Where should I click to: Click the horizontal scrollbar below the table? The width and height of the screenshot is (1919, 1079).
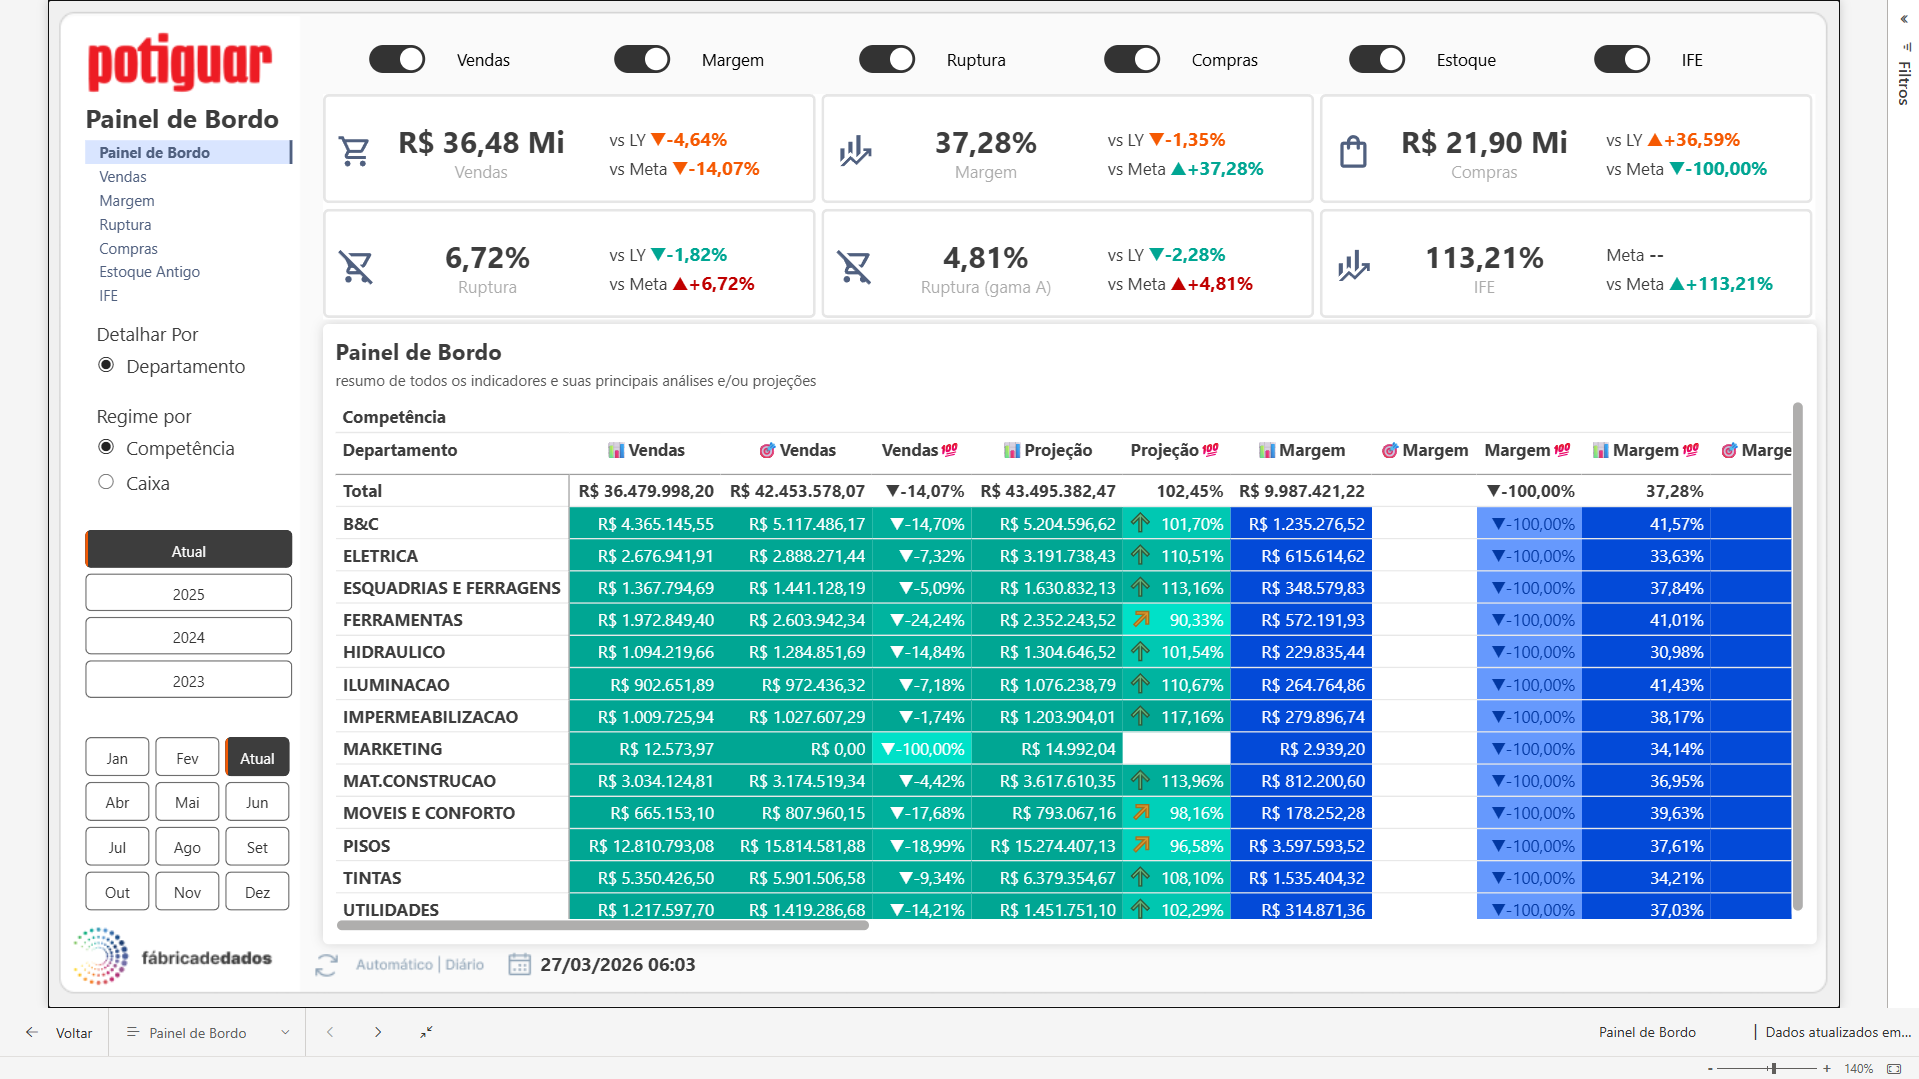coord(600,927)
